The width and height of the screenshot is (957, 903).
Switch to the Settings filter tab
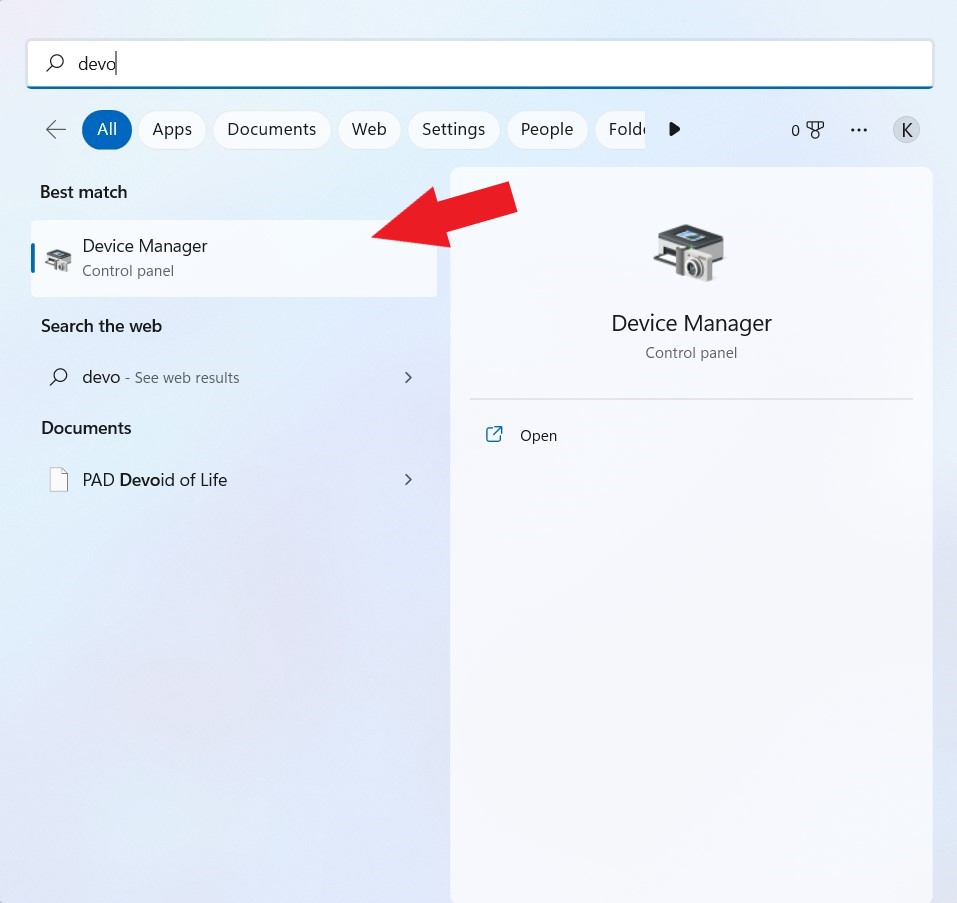[453, 129]
